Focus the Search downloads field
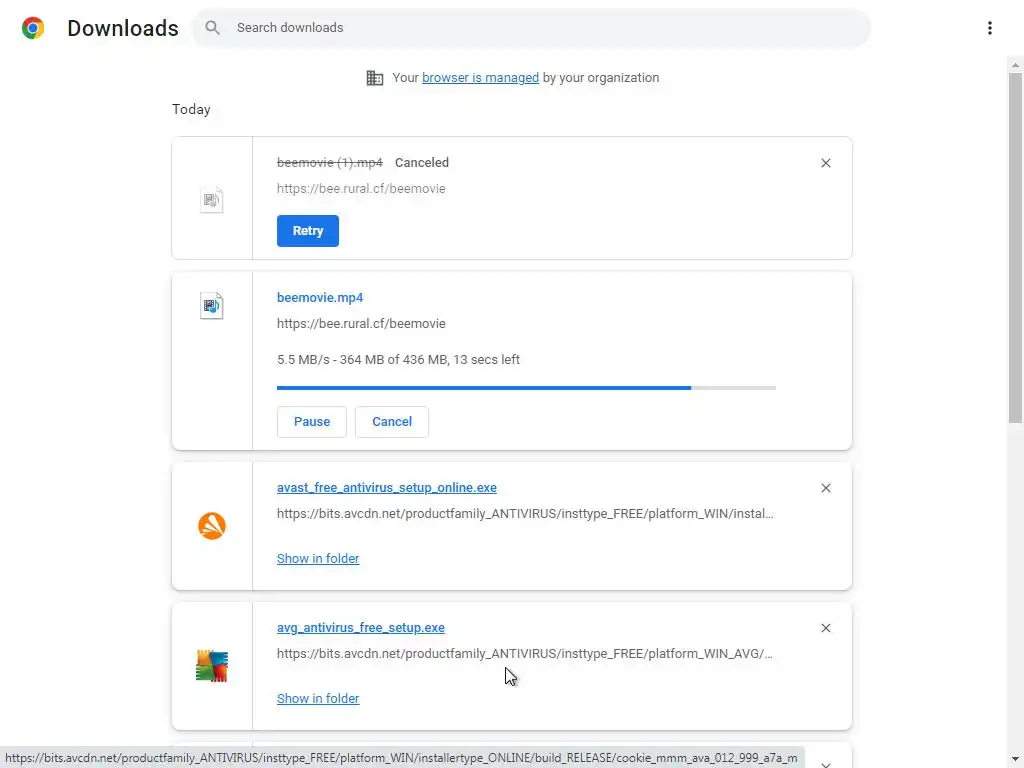Viewport: 1024px width, 768px height. 540,28
